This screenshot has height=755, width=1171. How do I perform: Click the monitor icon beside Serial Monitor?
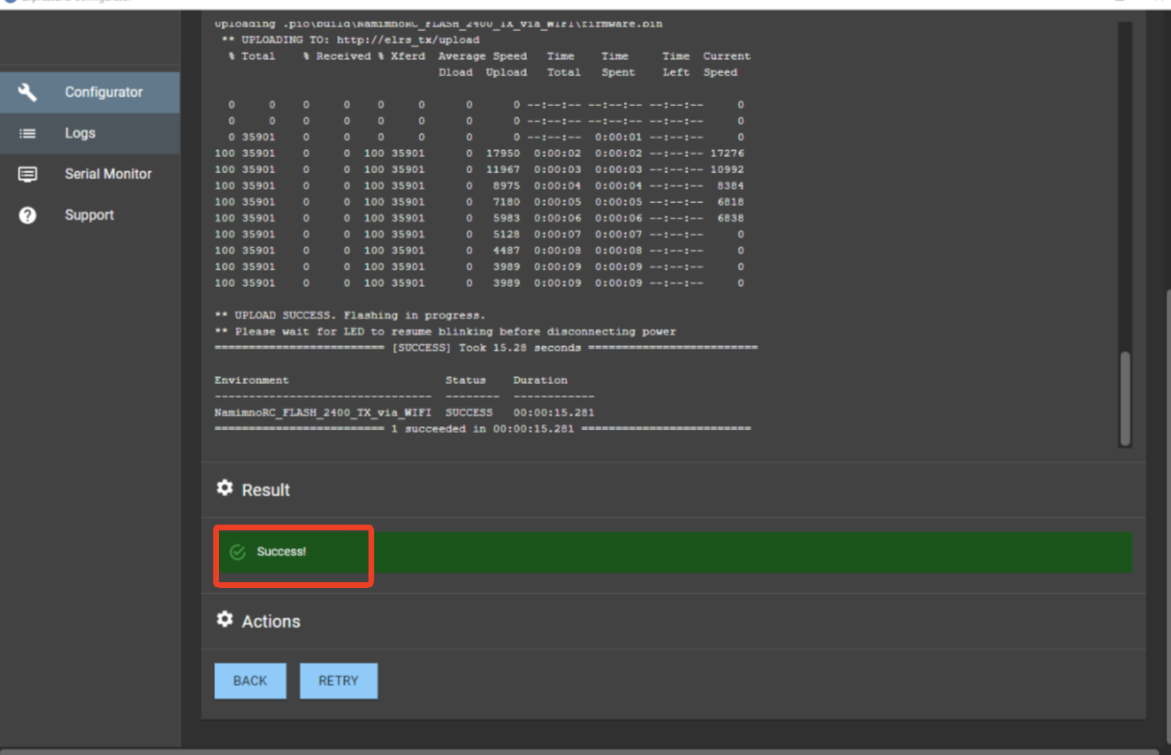[x=28, y=174]
